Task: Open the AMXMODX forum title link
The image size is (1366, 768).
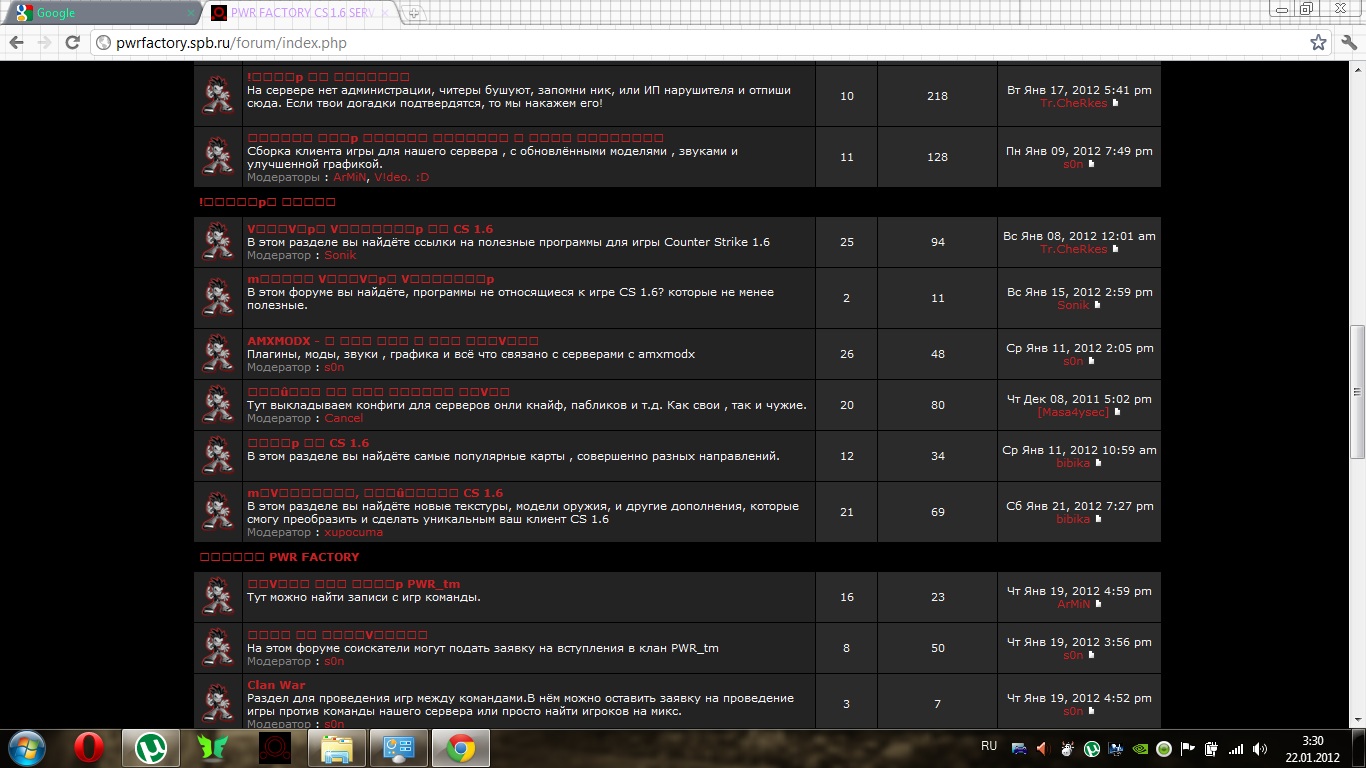Action: coord(392,341)
